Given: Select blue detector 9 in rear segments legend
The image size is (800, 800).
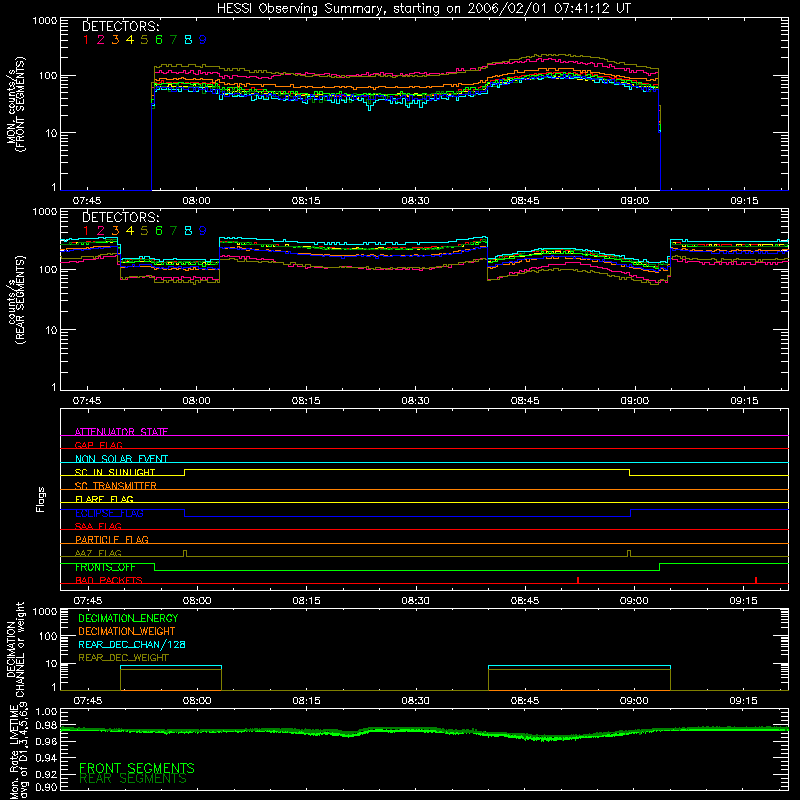Looking at the screenshot, I should [203, 231].
